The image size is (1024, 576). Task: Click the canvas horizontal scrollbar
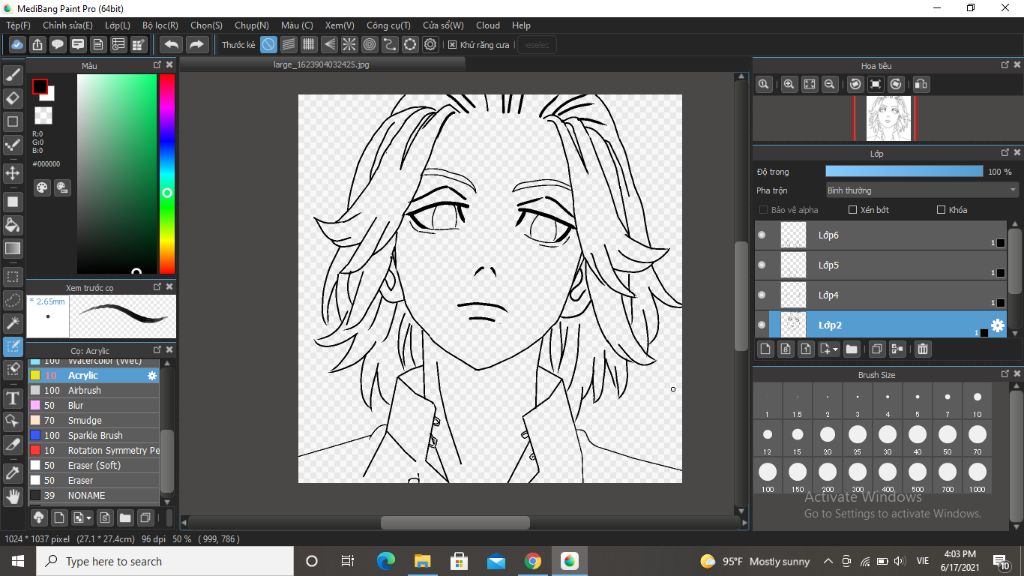(x=455, y=522)
